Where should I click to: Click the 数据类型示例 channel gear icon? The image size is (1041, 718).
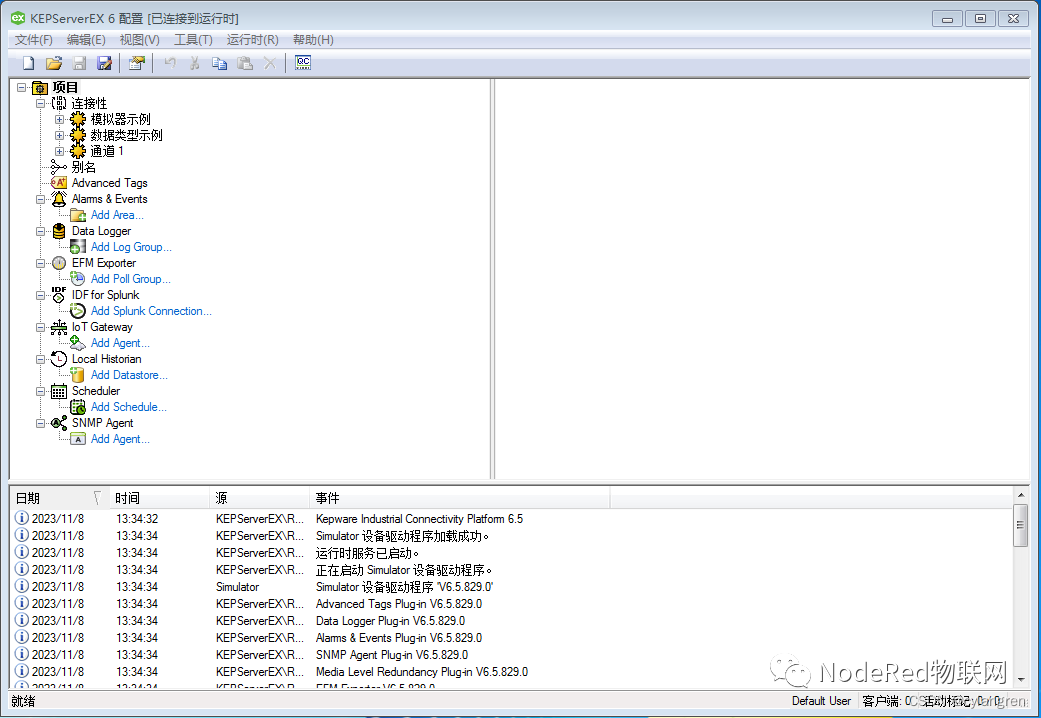point(78,135)
